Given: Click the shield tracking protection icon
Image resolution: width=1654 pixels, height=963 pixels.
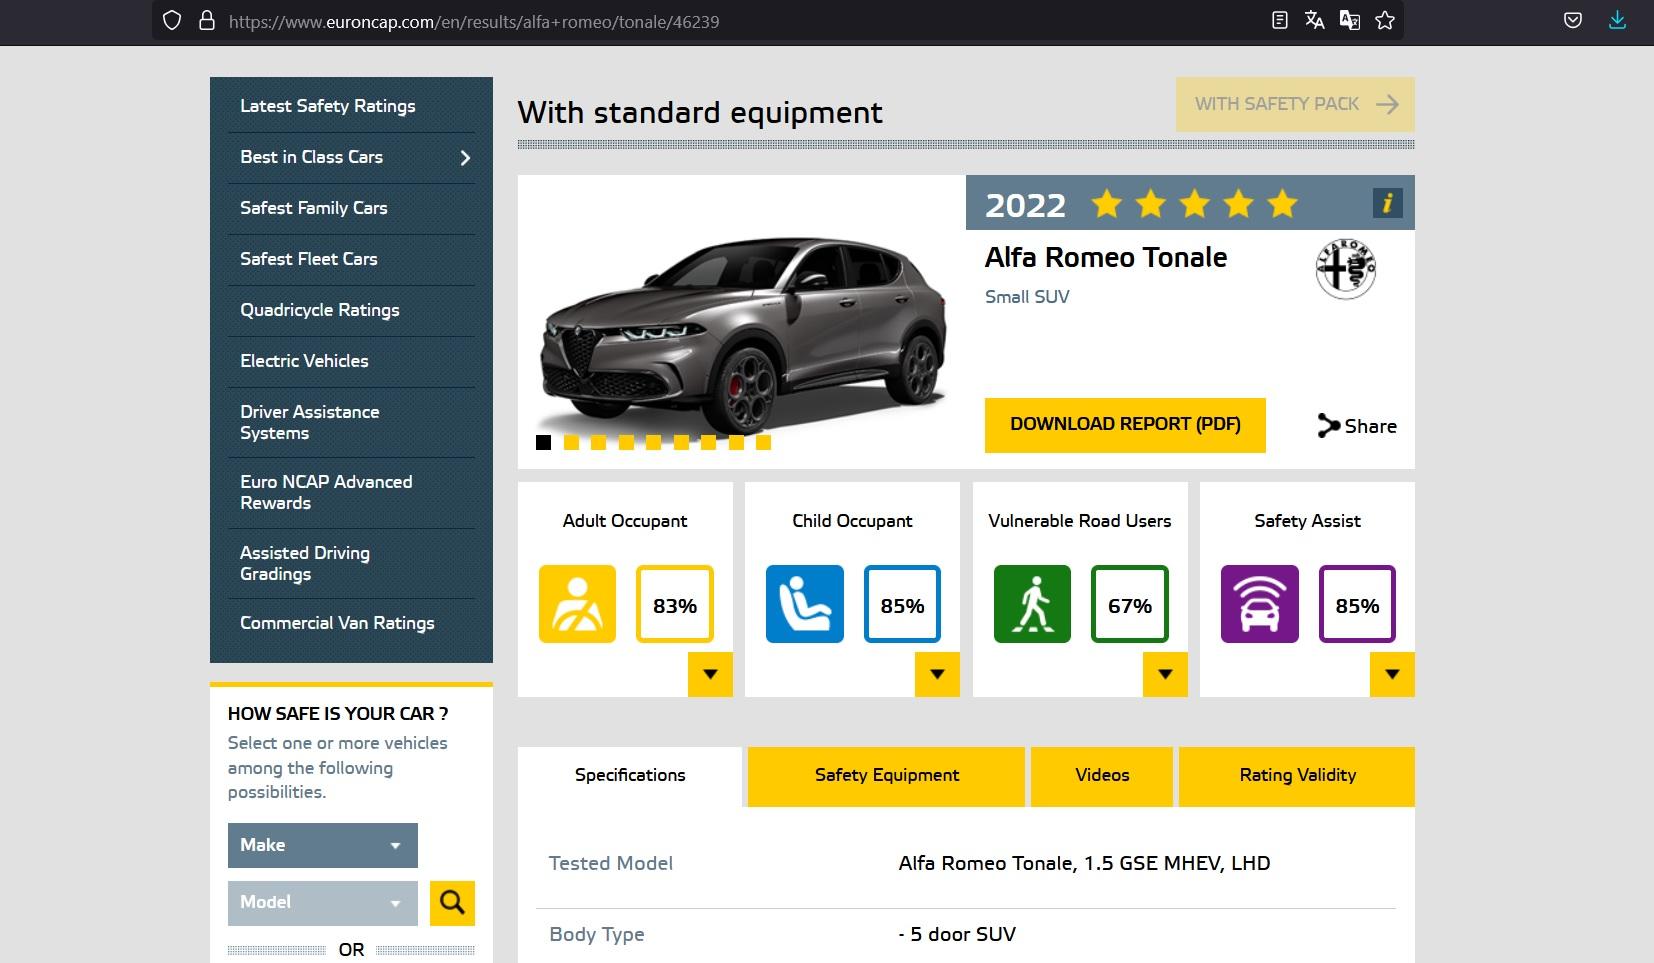Looking at the screenshot, I should pyautogui.click(x=172, y=21).
